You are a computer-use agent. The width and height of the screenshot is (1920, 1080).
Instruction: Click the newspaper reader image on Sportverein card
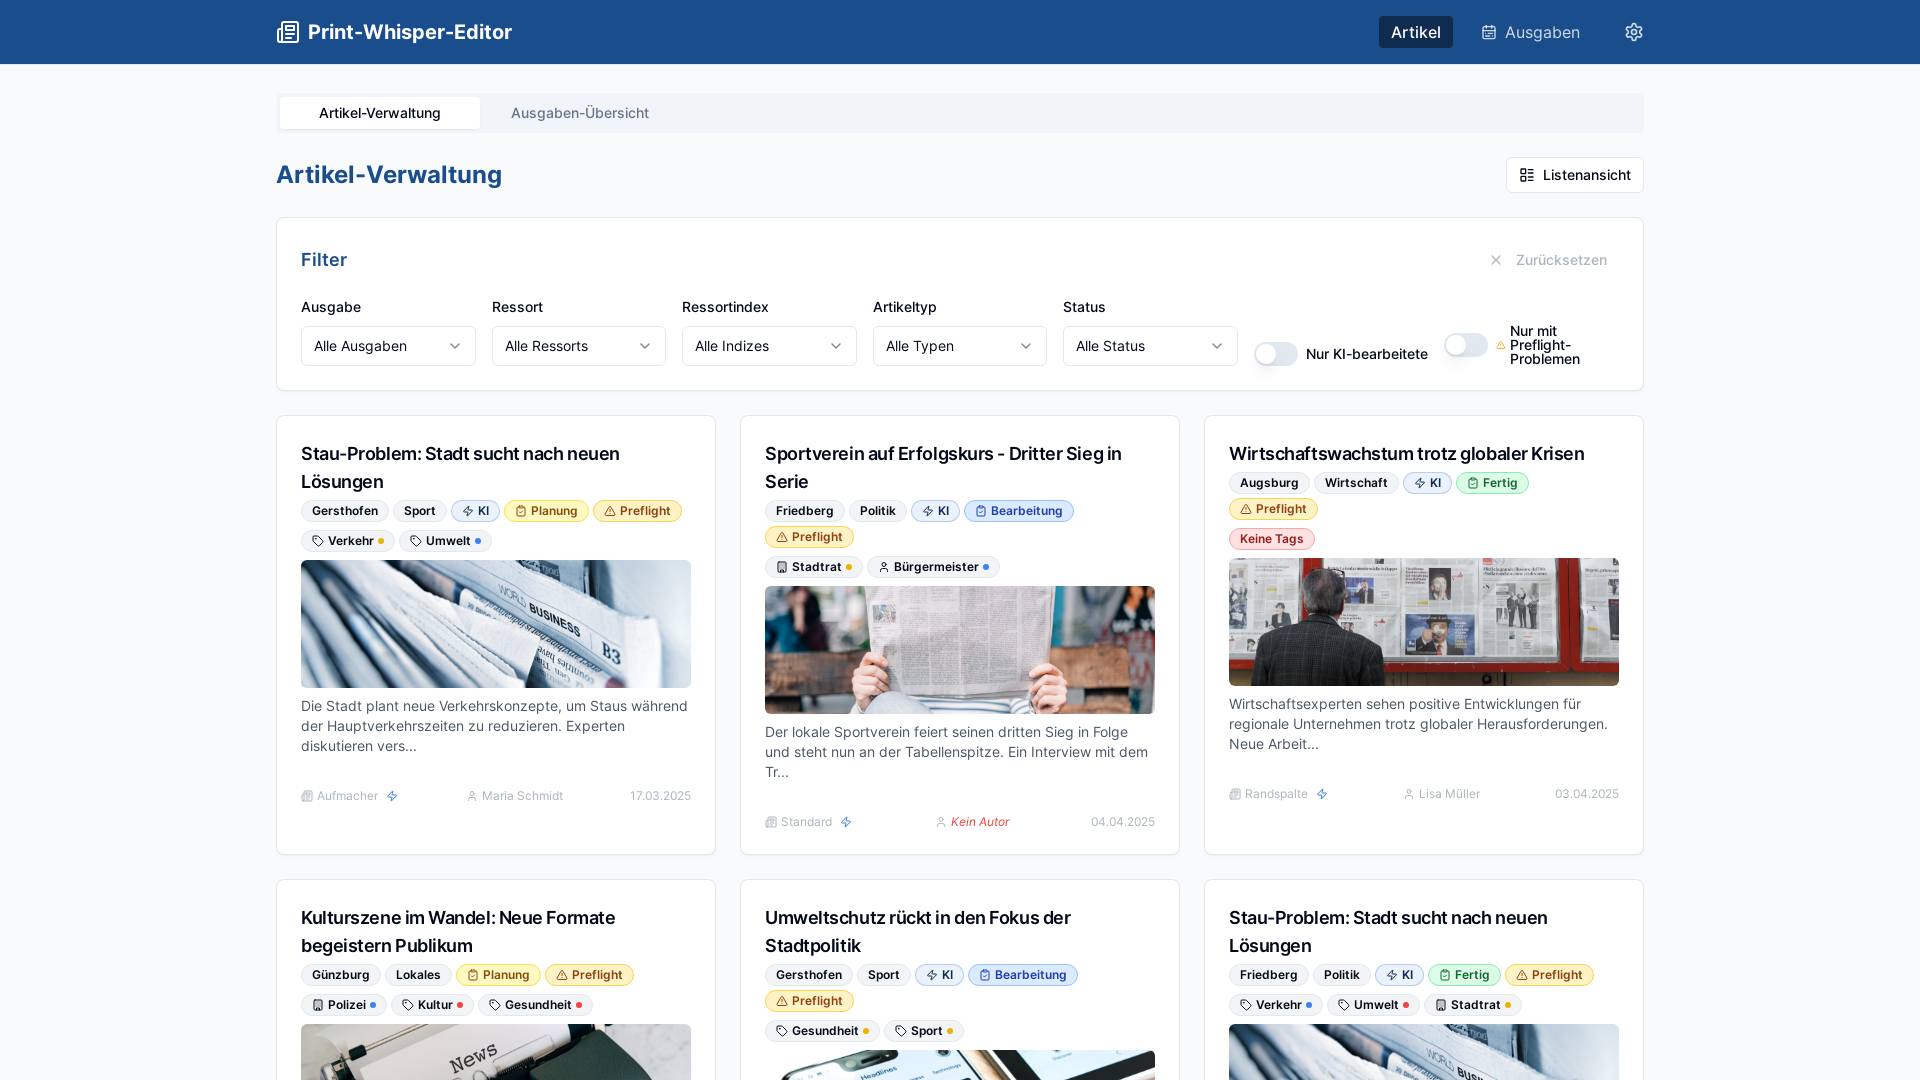pos(960,650)
